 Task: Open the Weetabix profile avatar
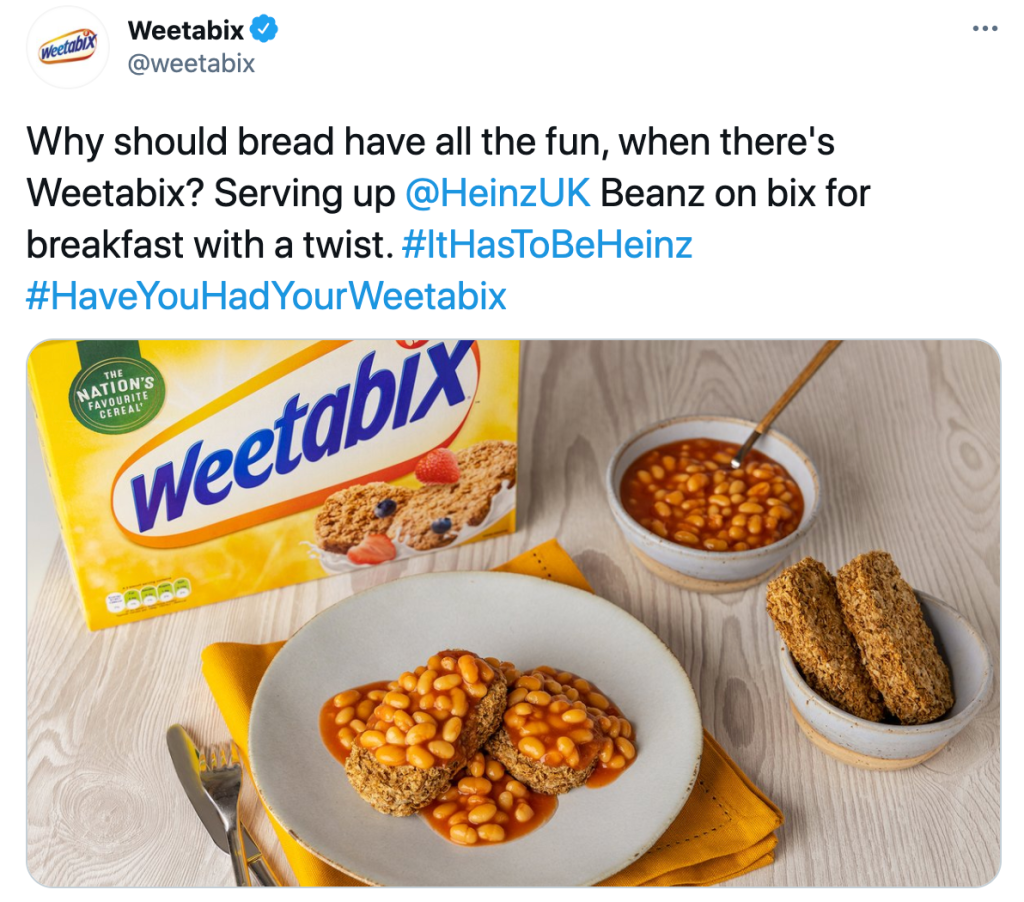click(68, 48)
